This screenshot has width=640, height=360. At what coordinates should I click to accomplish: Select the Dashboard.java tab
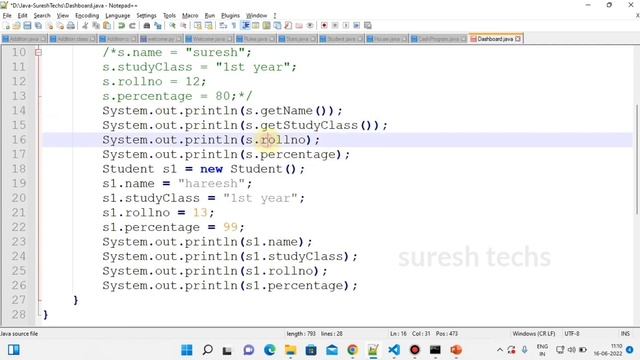(495, 39)
